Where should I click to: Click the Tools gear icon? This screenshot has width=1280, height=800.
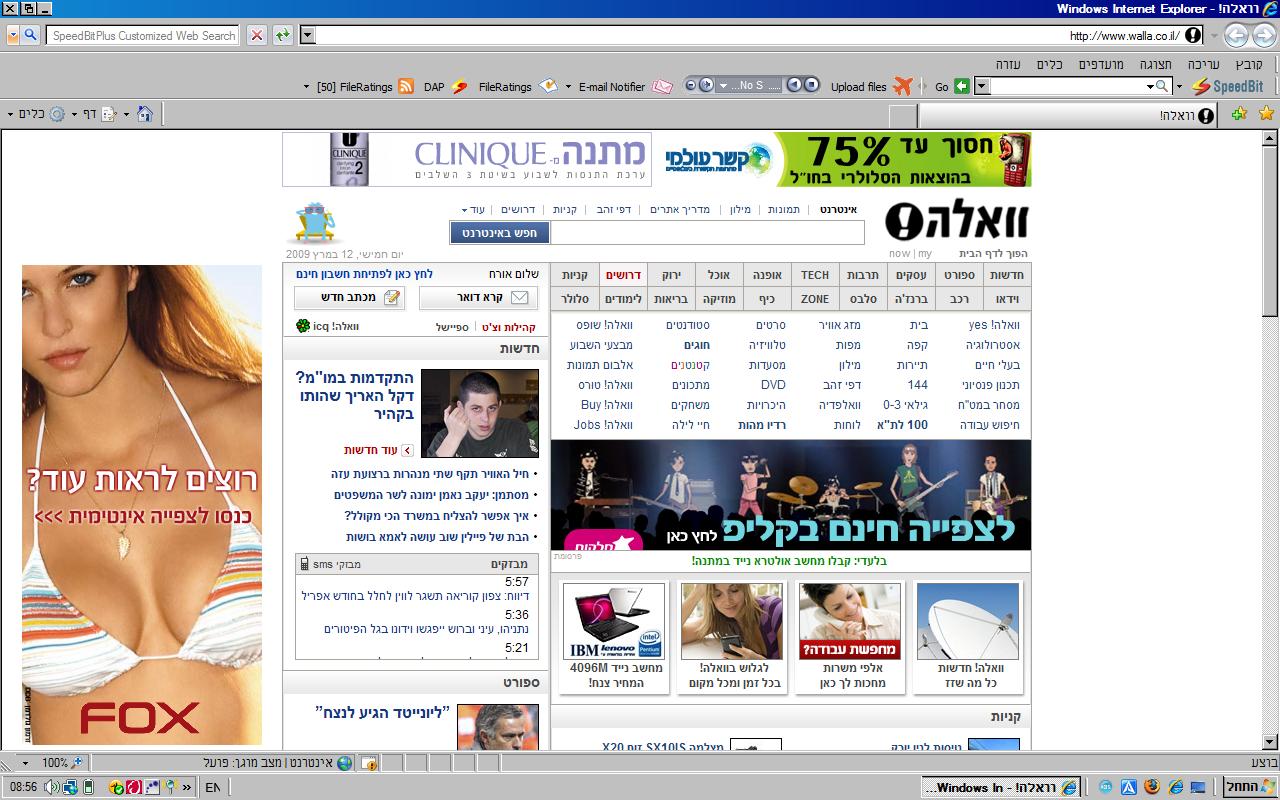[57, 114]
